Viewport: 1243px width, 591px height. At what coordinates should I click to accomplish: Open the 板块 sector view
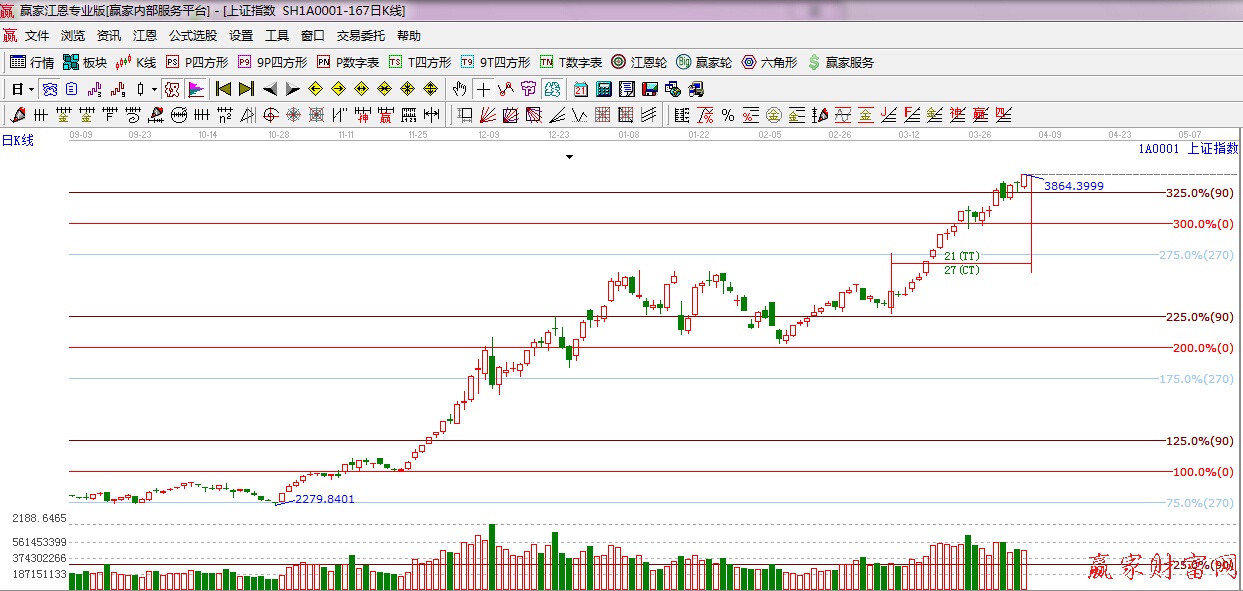(x=85, y=62)
